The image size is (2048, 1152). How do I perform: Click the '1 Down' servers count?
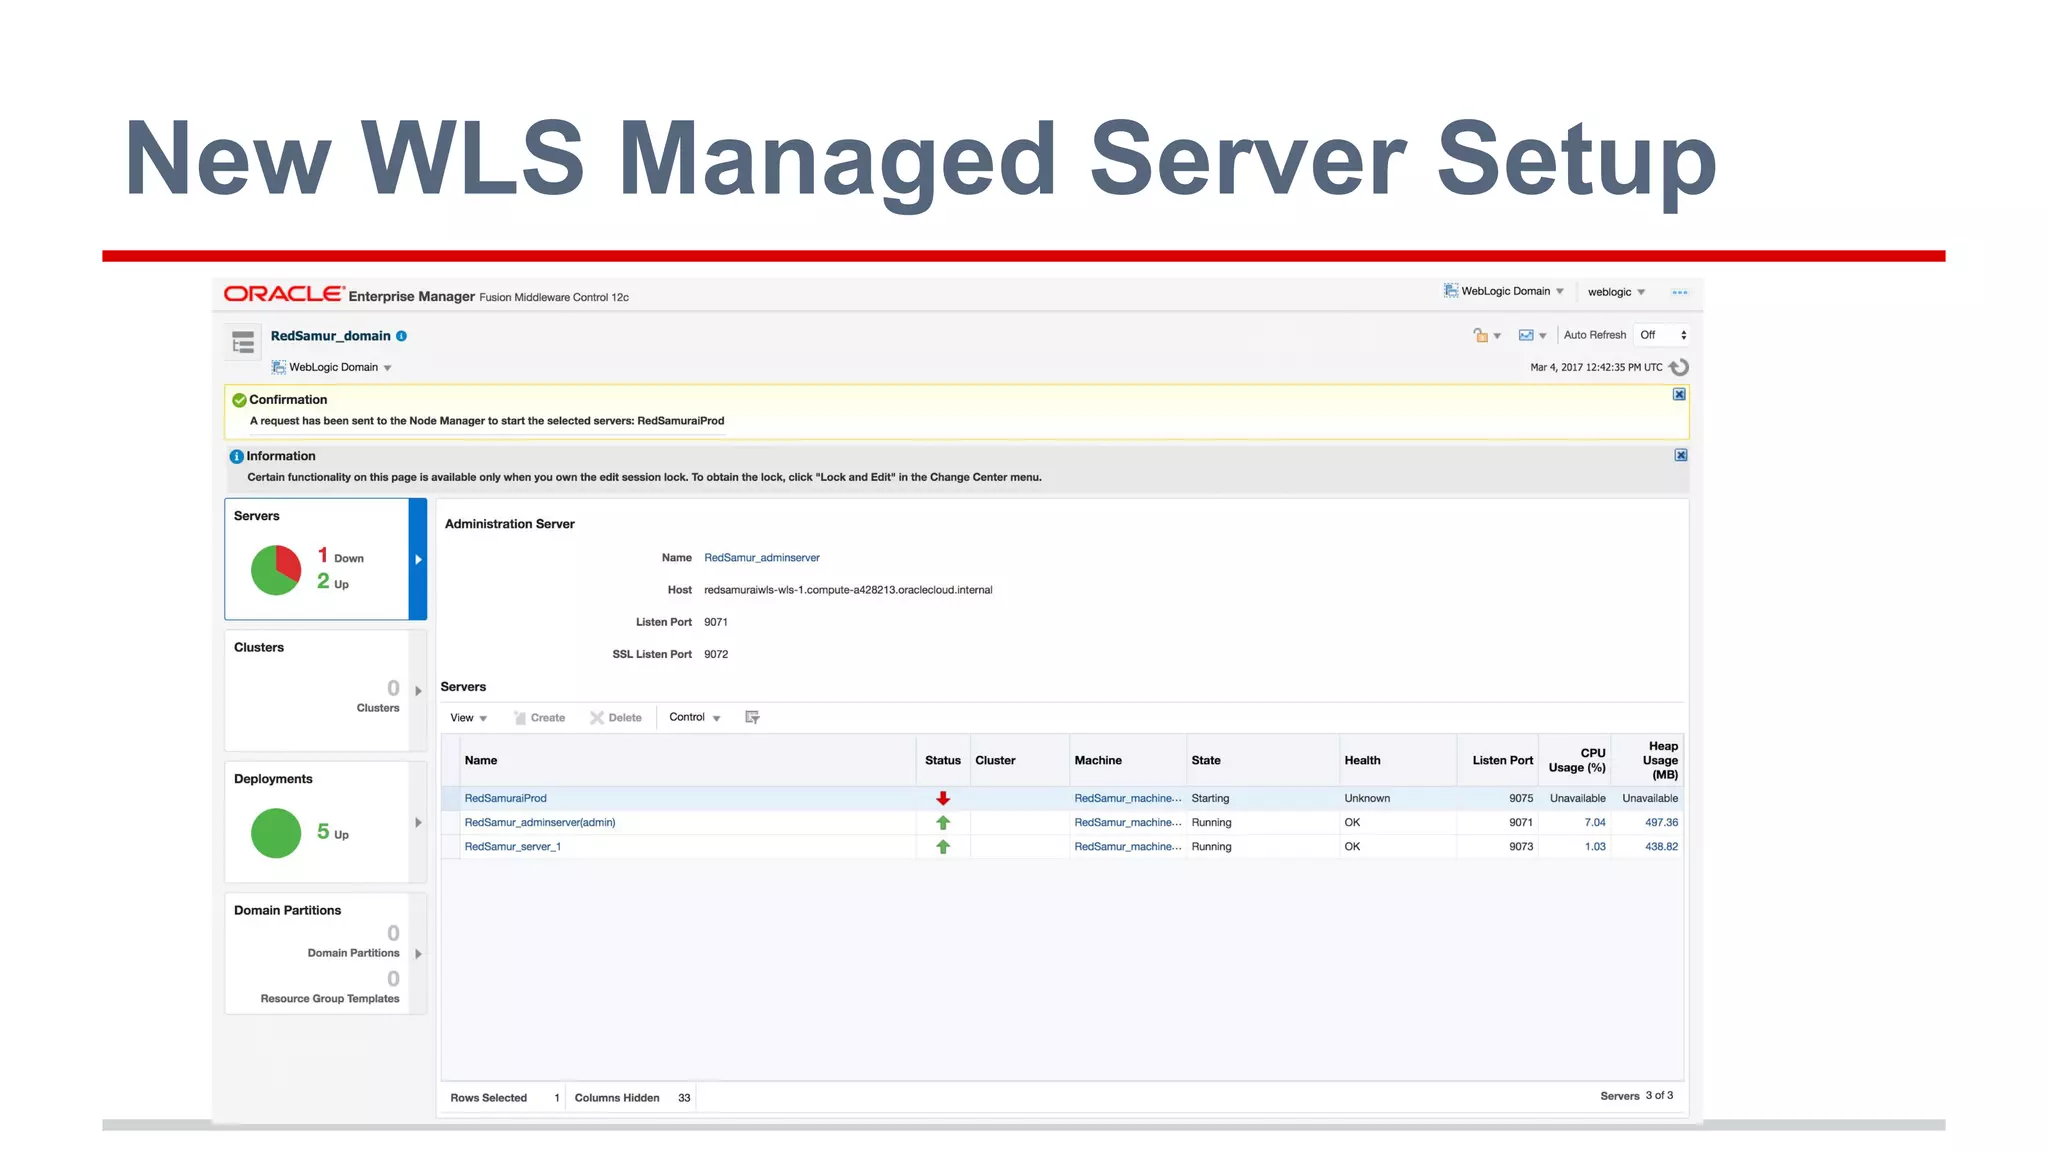coord(341,556)
